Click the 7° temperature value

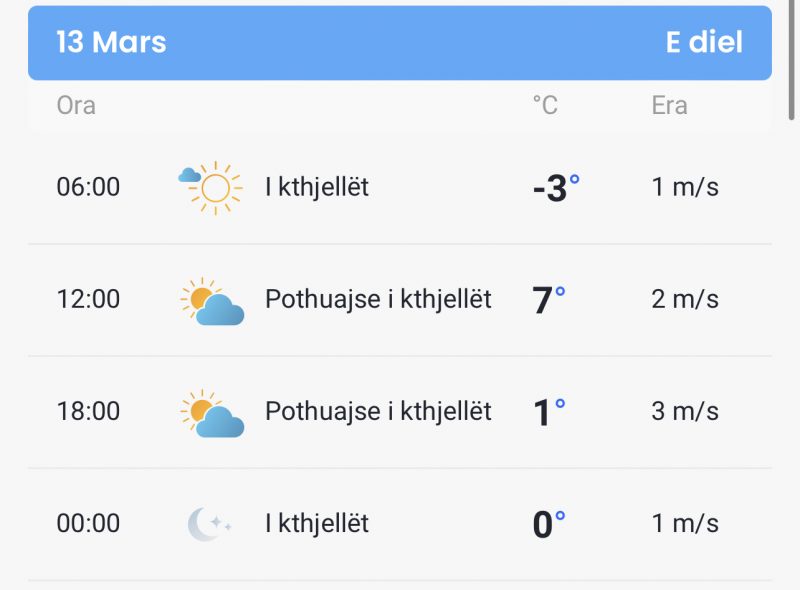click(x=548, y=300)
